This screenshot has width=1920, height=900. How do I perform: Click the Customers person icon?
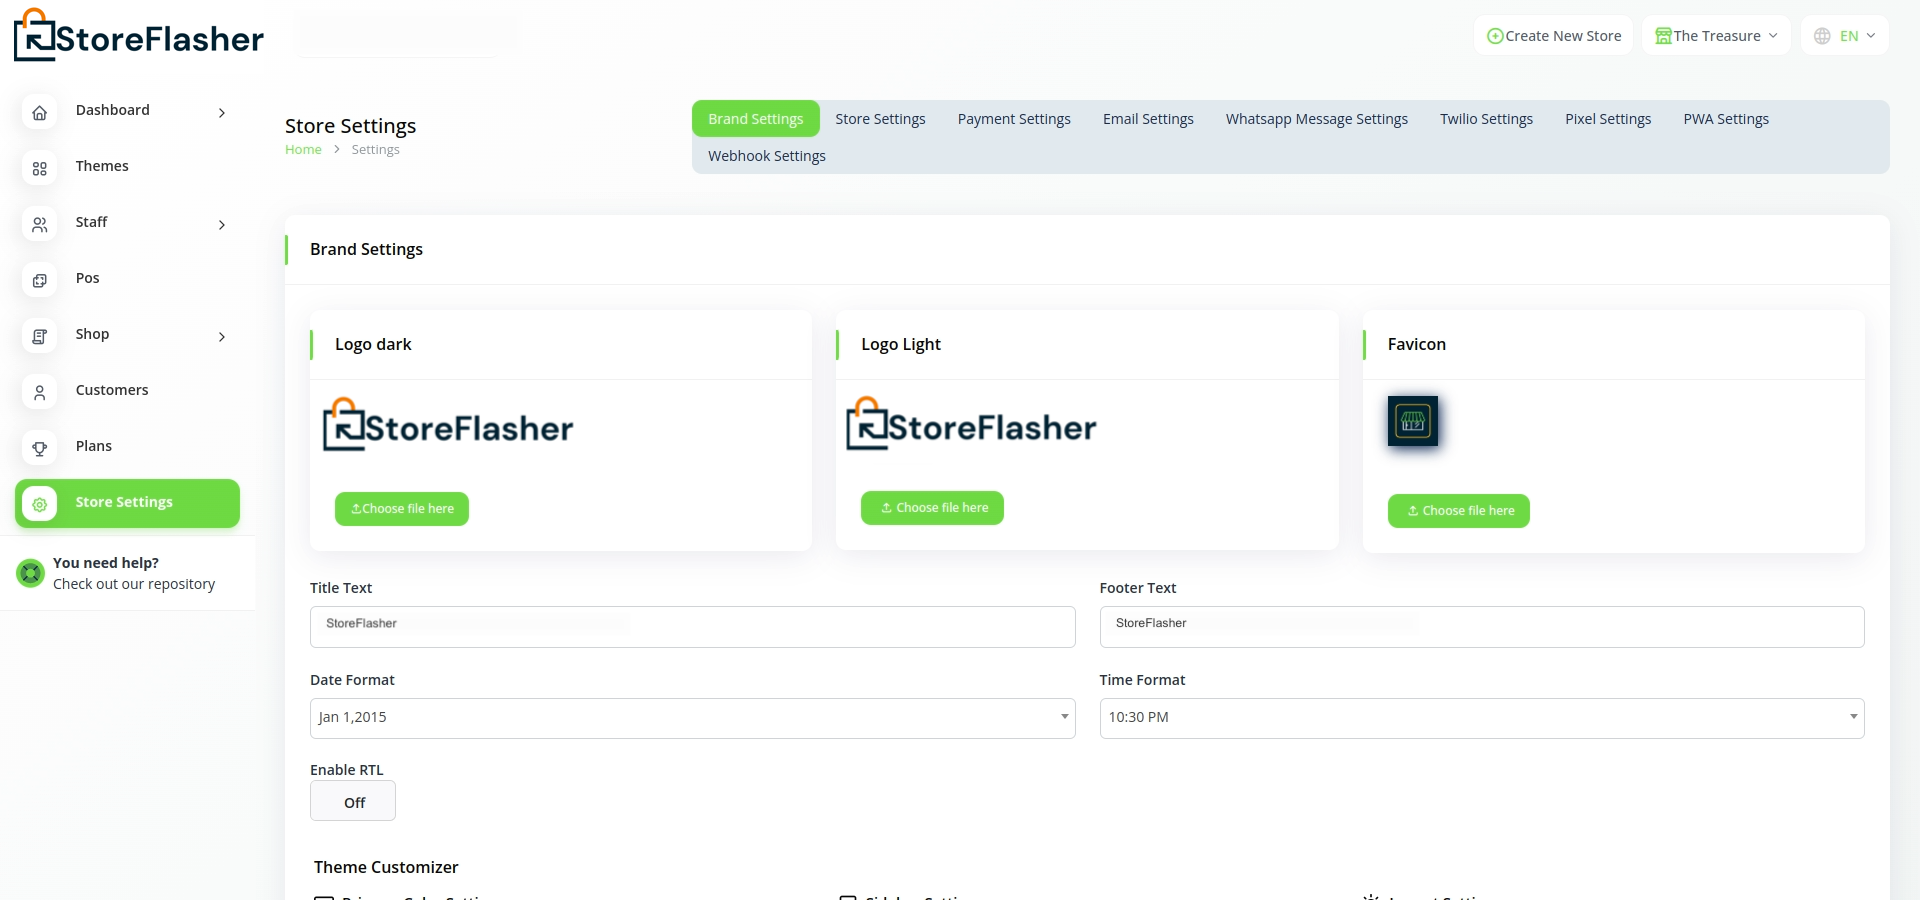point(40,393)
